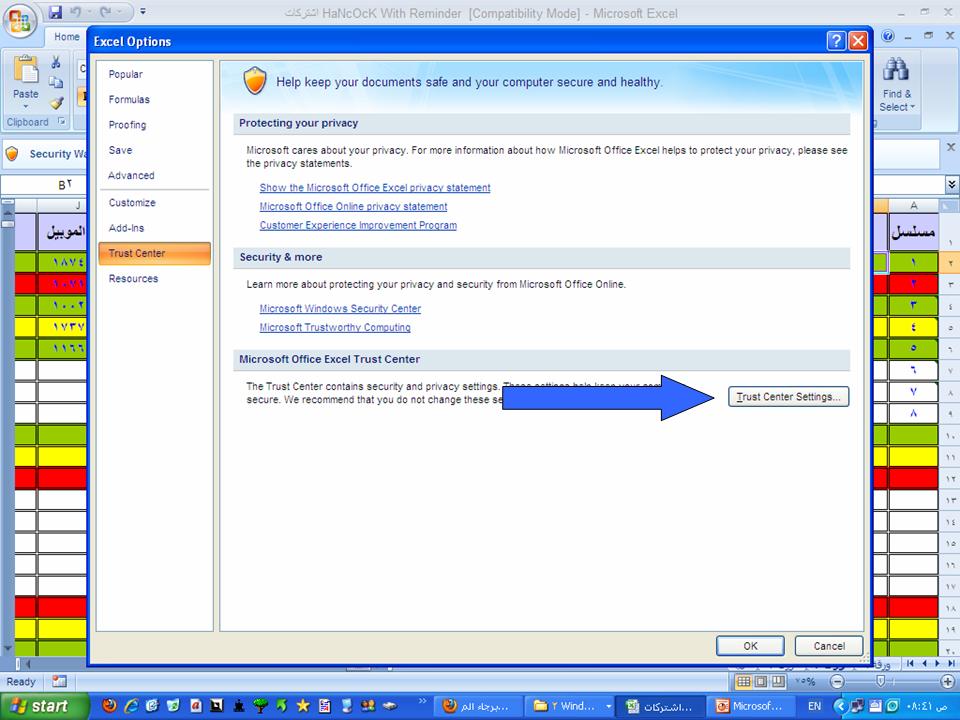960x720 pixels.
Task: Open the Clipboard dialog launcher
Action: [62, 122]
